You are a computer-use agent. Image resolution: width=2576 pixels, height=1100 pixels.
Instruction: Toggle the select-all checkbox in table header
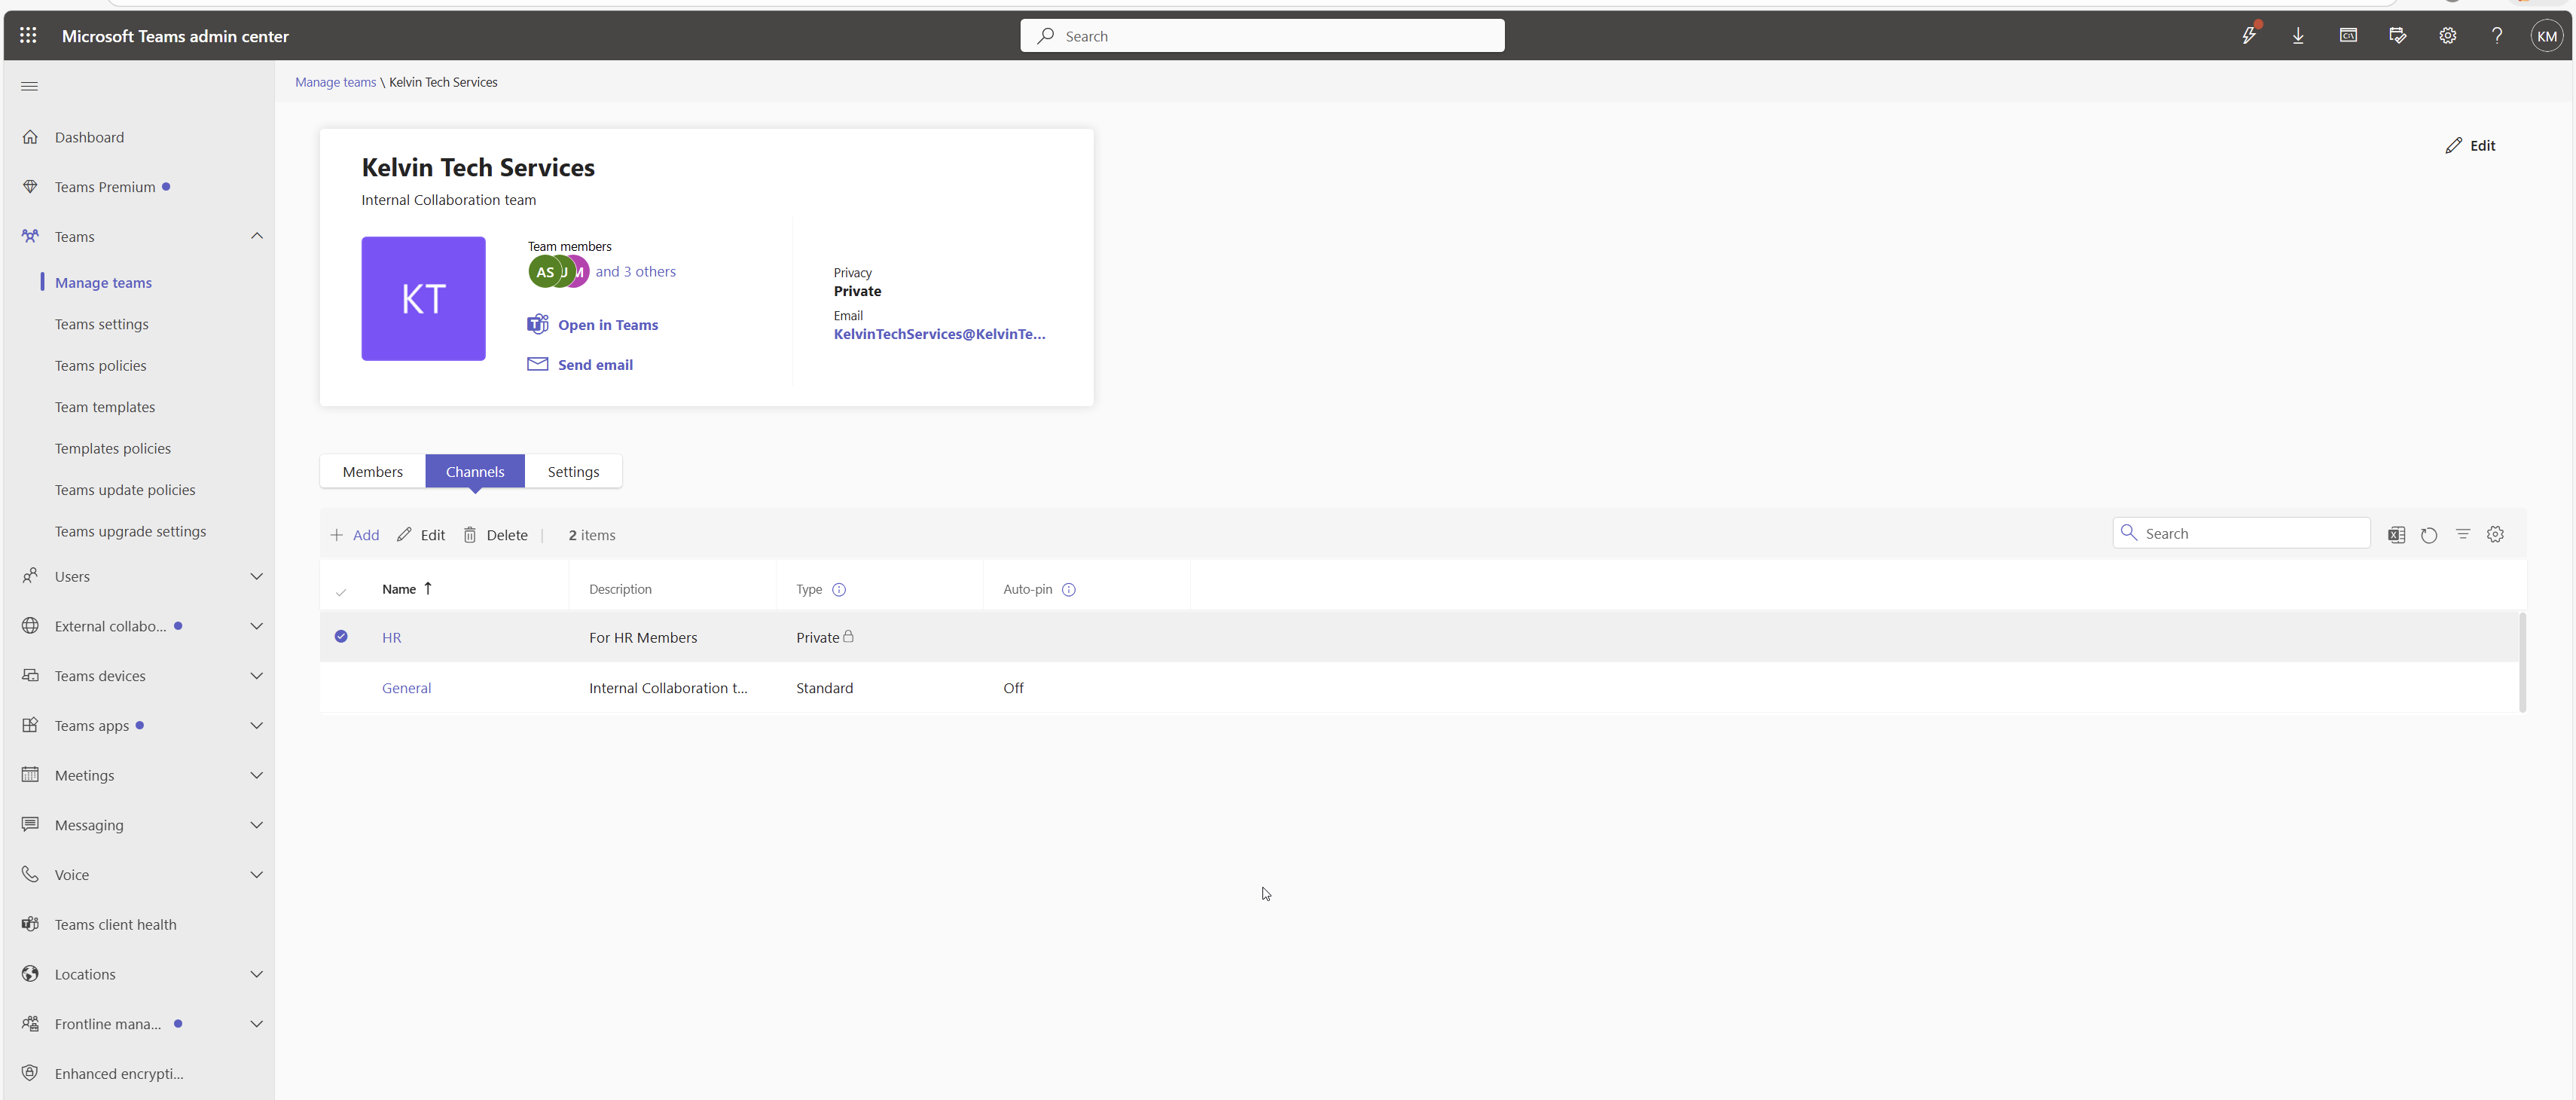[341, 591]
